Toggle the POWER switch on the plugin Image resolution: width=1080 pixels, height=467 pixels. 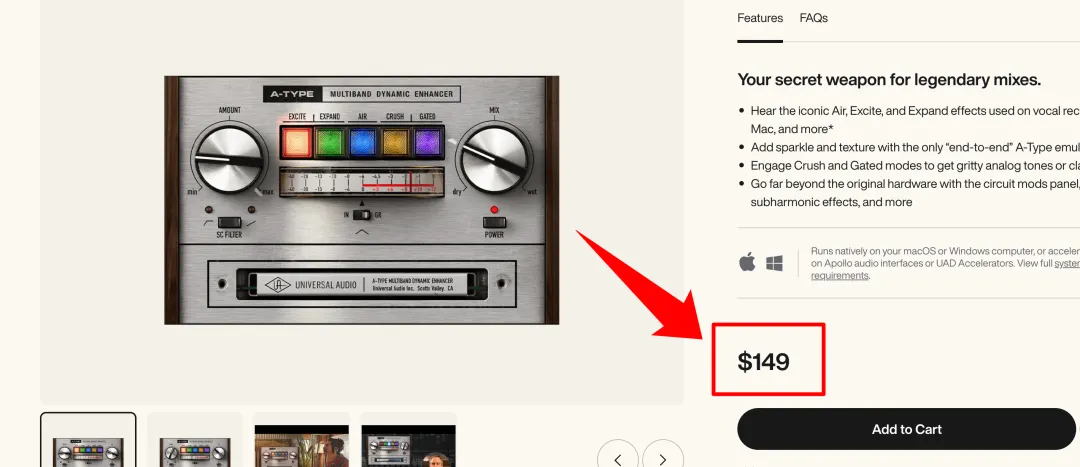(494, 222)
